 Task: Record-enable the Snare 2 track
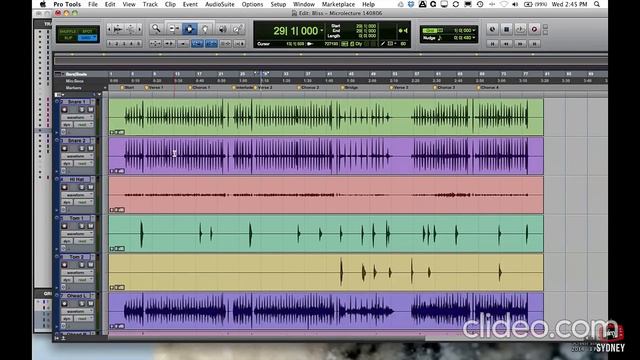tap(64, 148)
